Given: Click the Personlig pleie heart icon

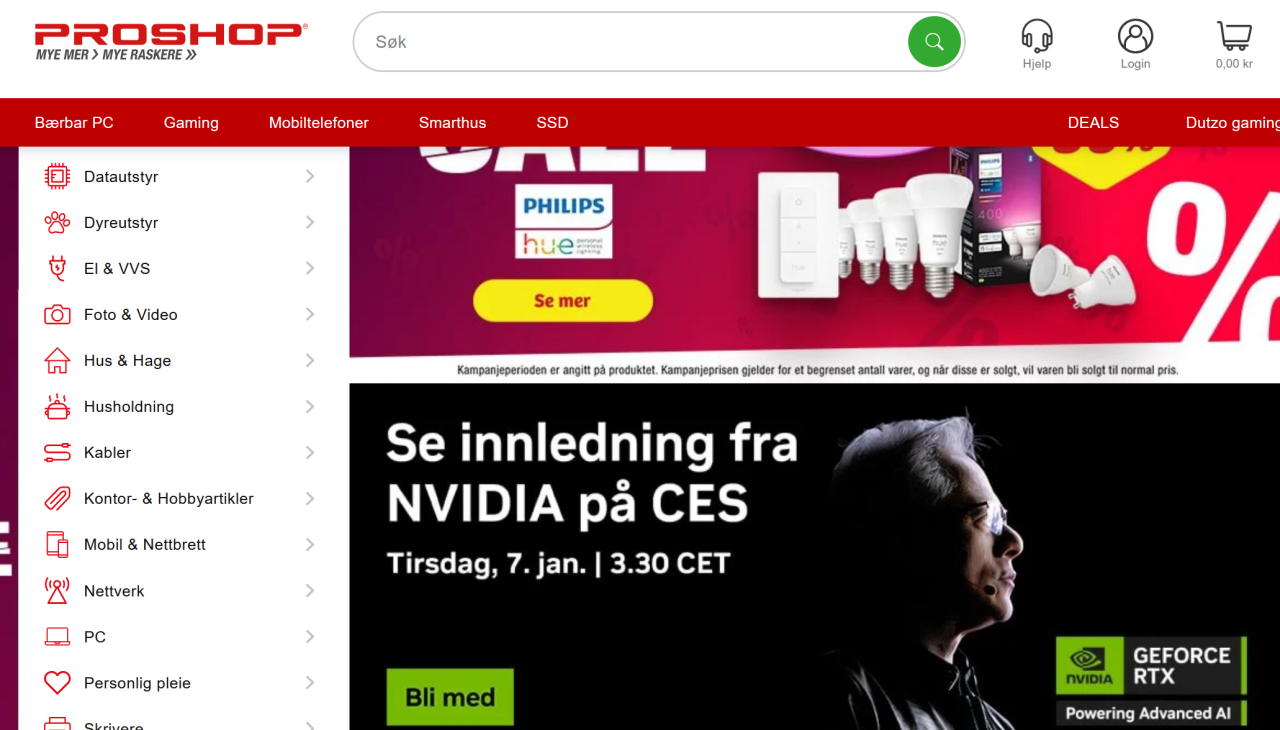Looking at the screenshot, I should pyautogui.click(x=57, y=683).
